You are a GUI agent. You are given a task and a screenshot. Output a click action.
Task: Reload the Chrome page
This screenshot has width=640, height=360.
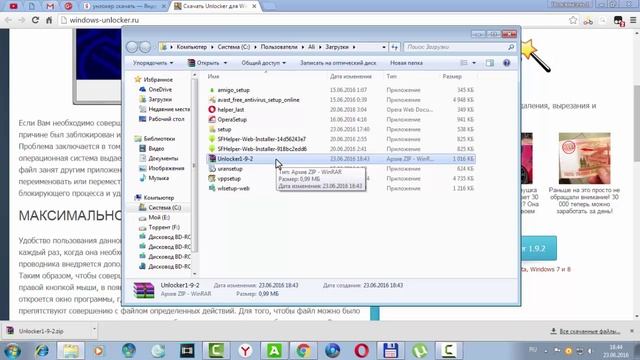pos(36,20)
